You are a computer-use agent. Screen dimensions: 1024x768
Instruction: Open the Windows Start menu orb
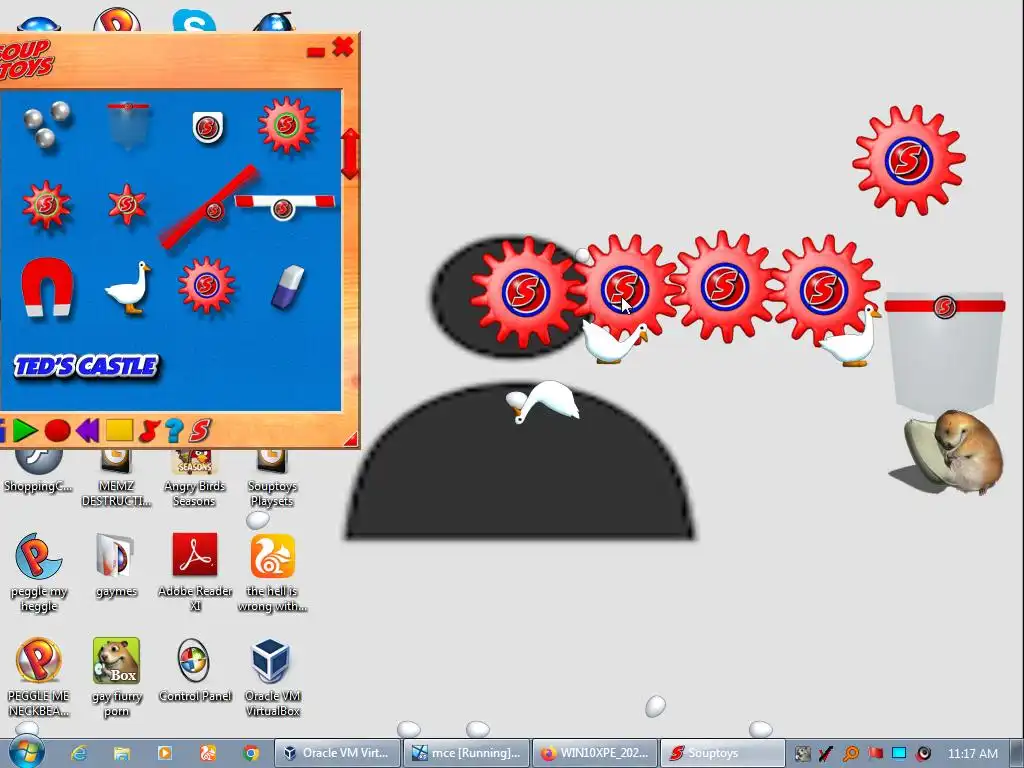click(x=25, y=752)
